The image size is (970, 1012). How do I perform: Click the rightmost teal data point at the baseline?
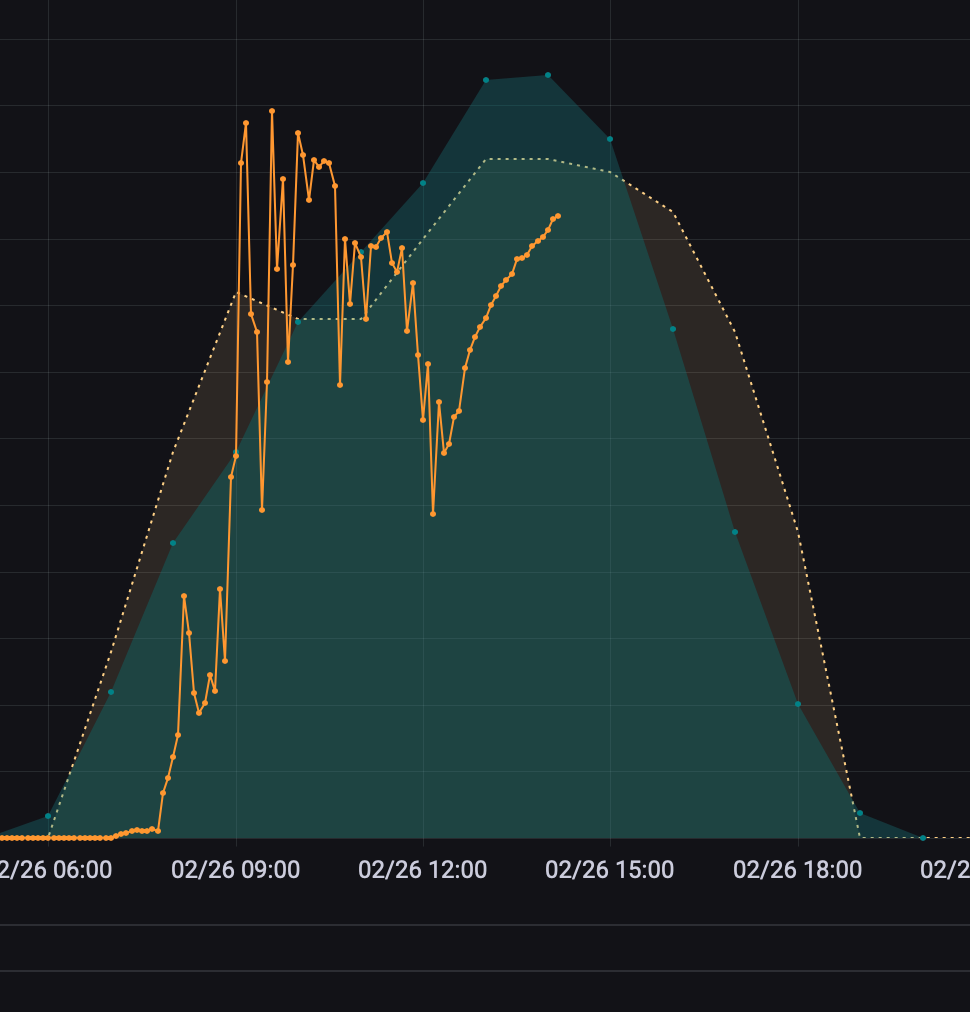pos(922,838)
